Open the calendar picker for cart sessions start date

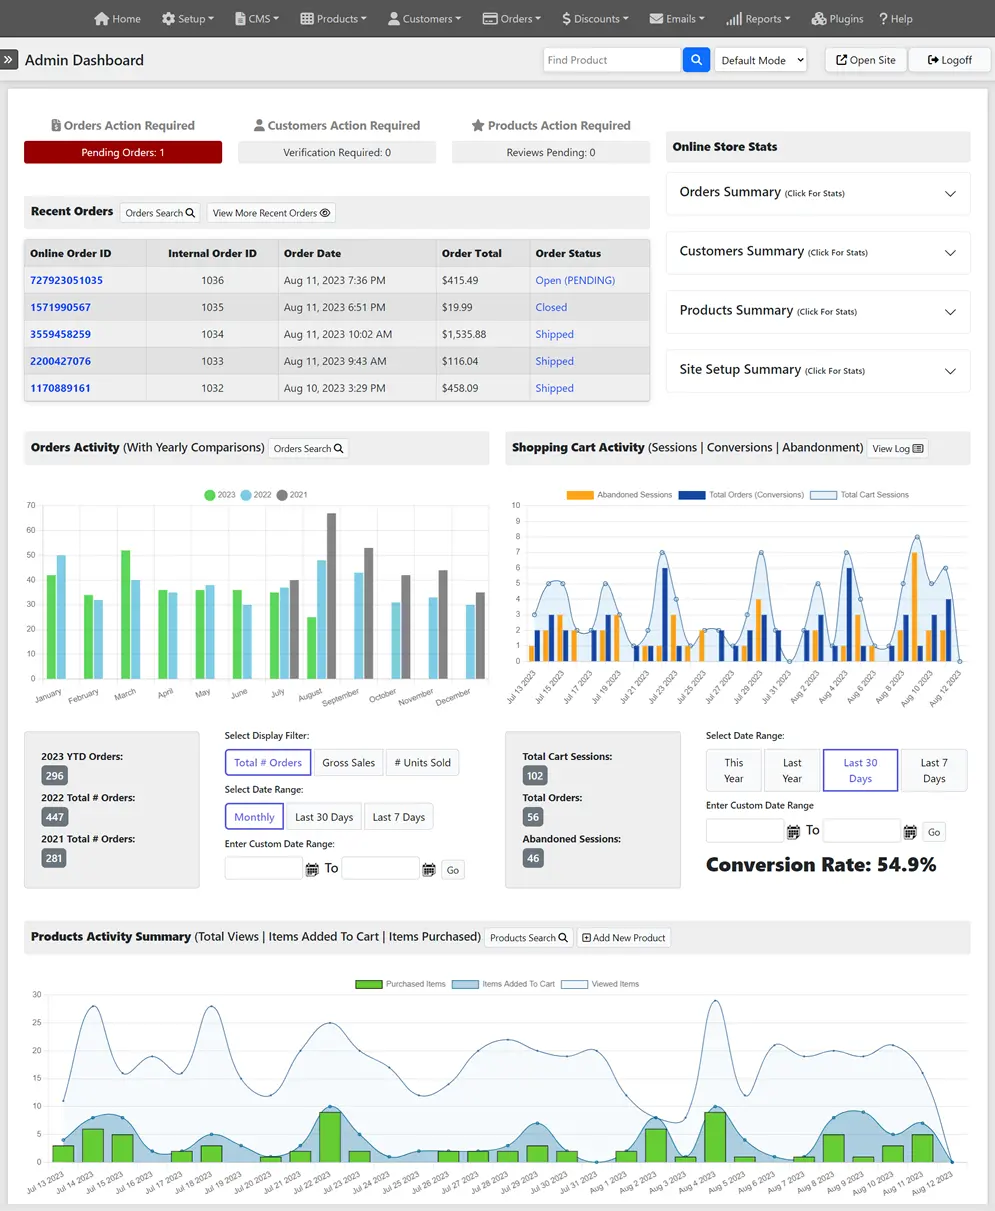point(793,832)
